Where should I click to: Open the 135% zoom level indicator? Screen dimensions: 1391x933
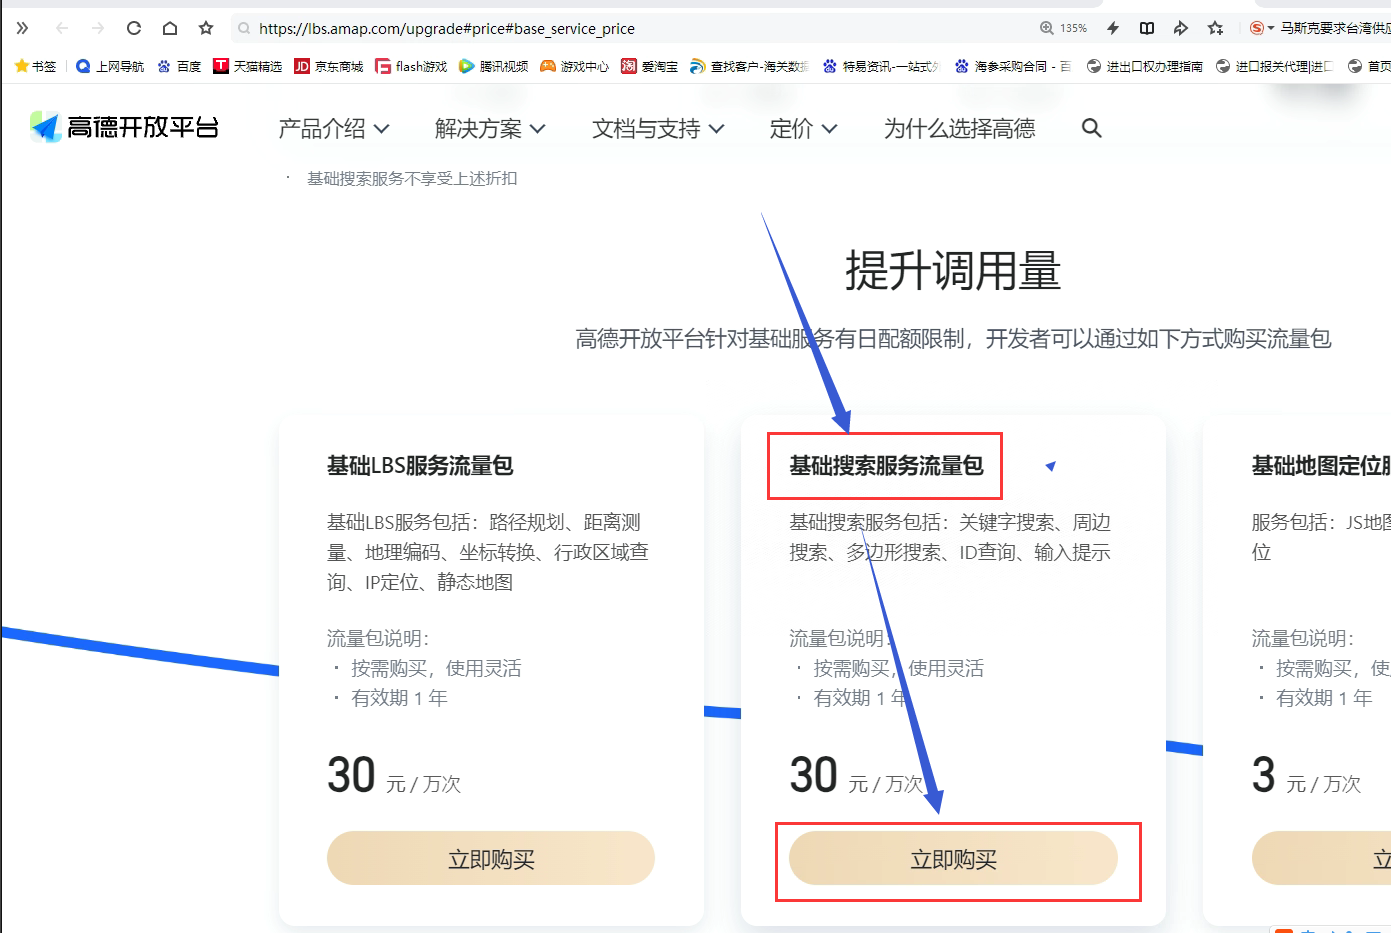1064,28
